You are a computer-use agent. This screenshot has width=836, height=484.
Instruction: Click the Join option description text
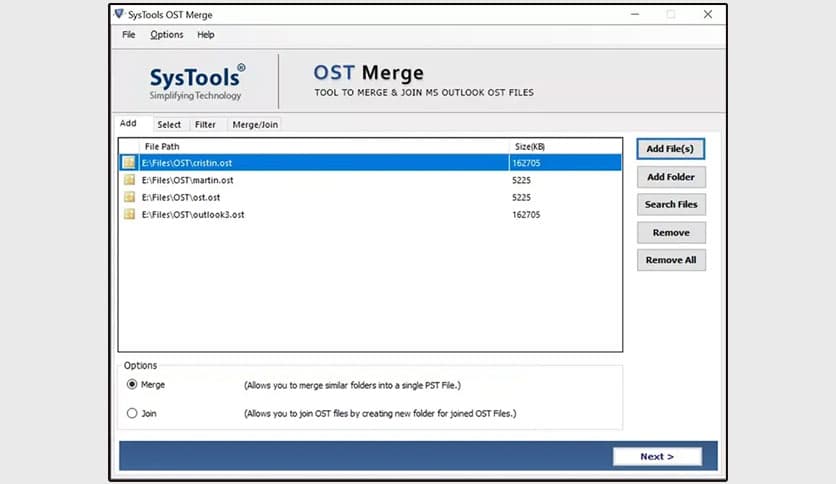pos(380,413)
